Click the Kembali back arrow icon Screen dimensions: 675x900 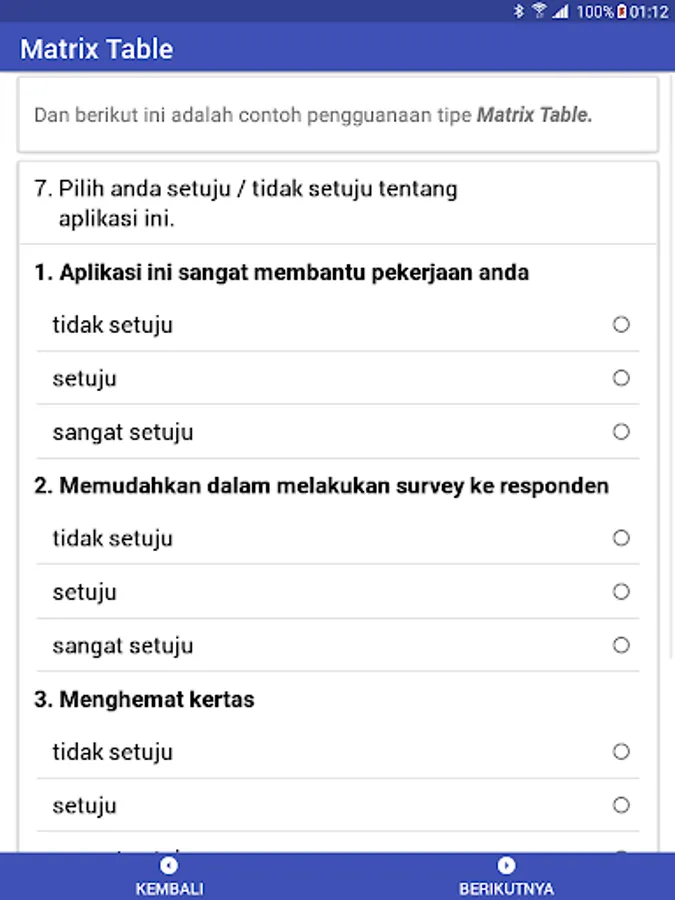(x=169, y=865)
